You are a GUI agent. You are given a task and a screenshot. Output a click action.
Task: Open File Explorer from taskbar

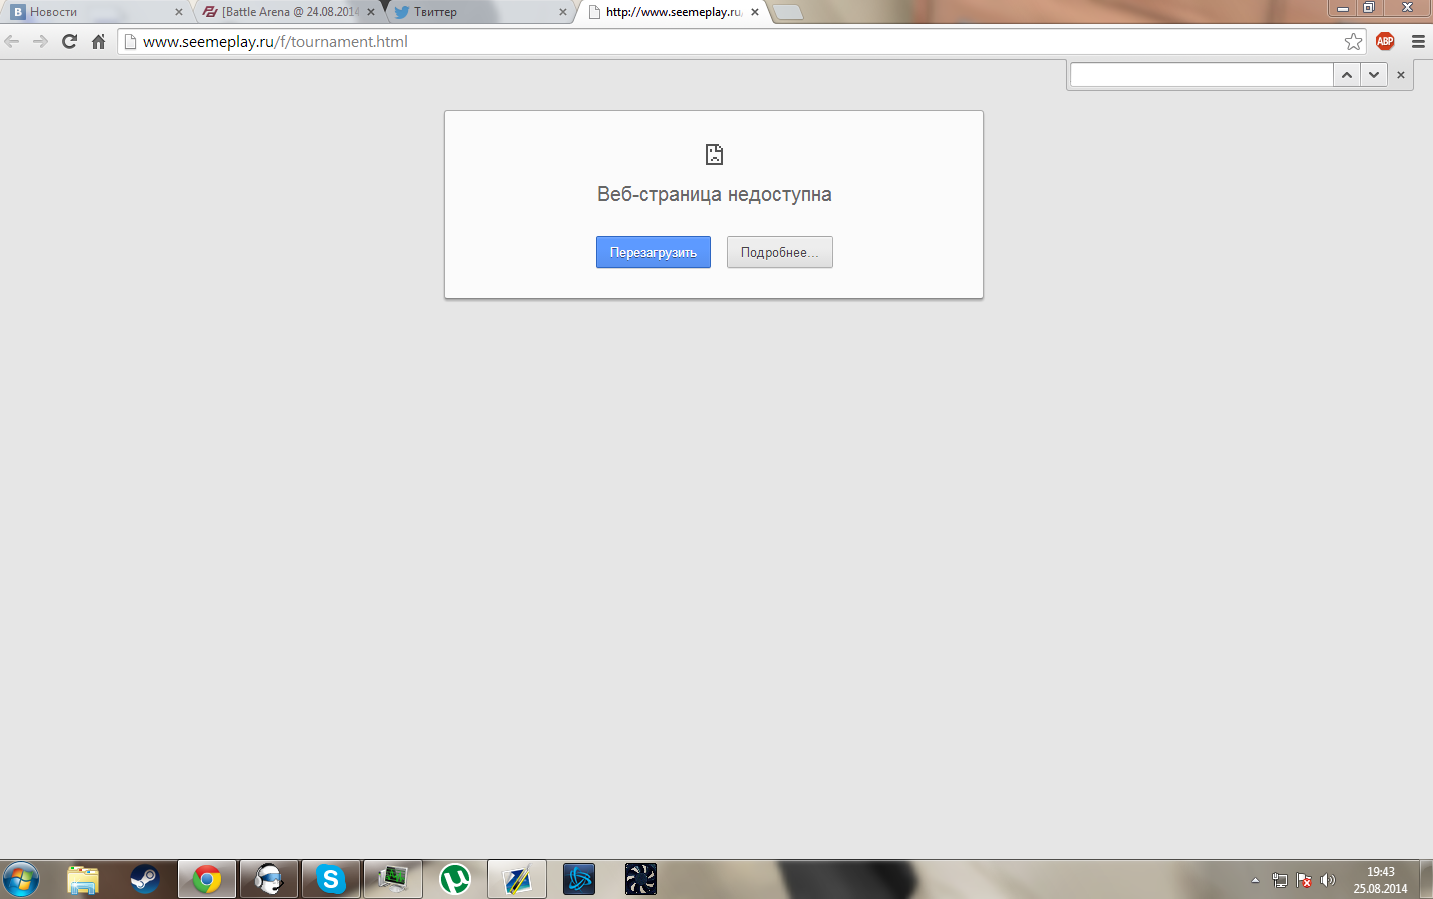click(x=83, y=880)
